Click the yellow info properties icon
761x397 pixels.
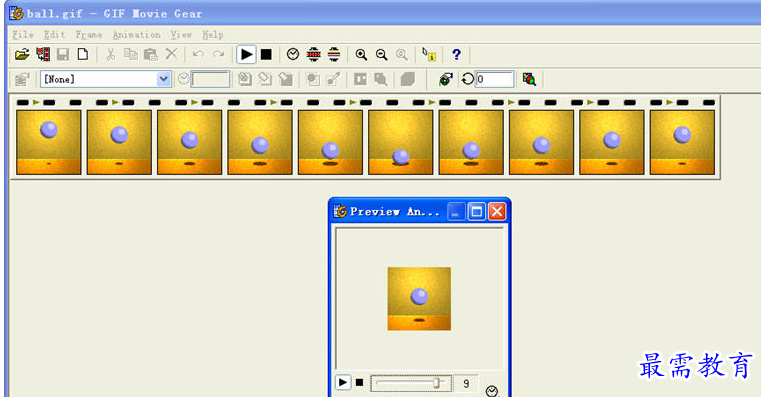[x=429, y=54]
